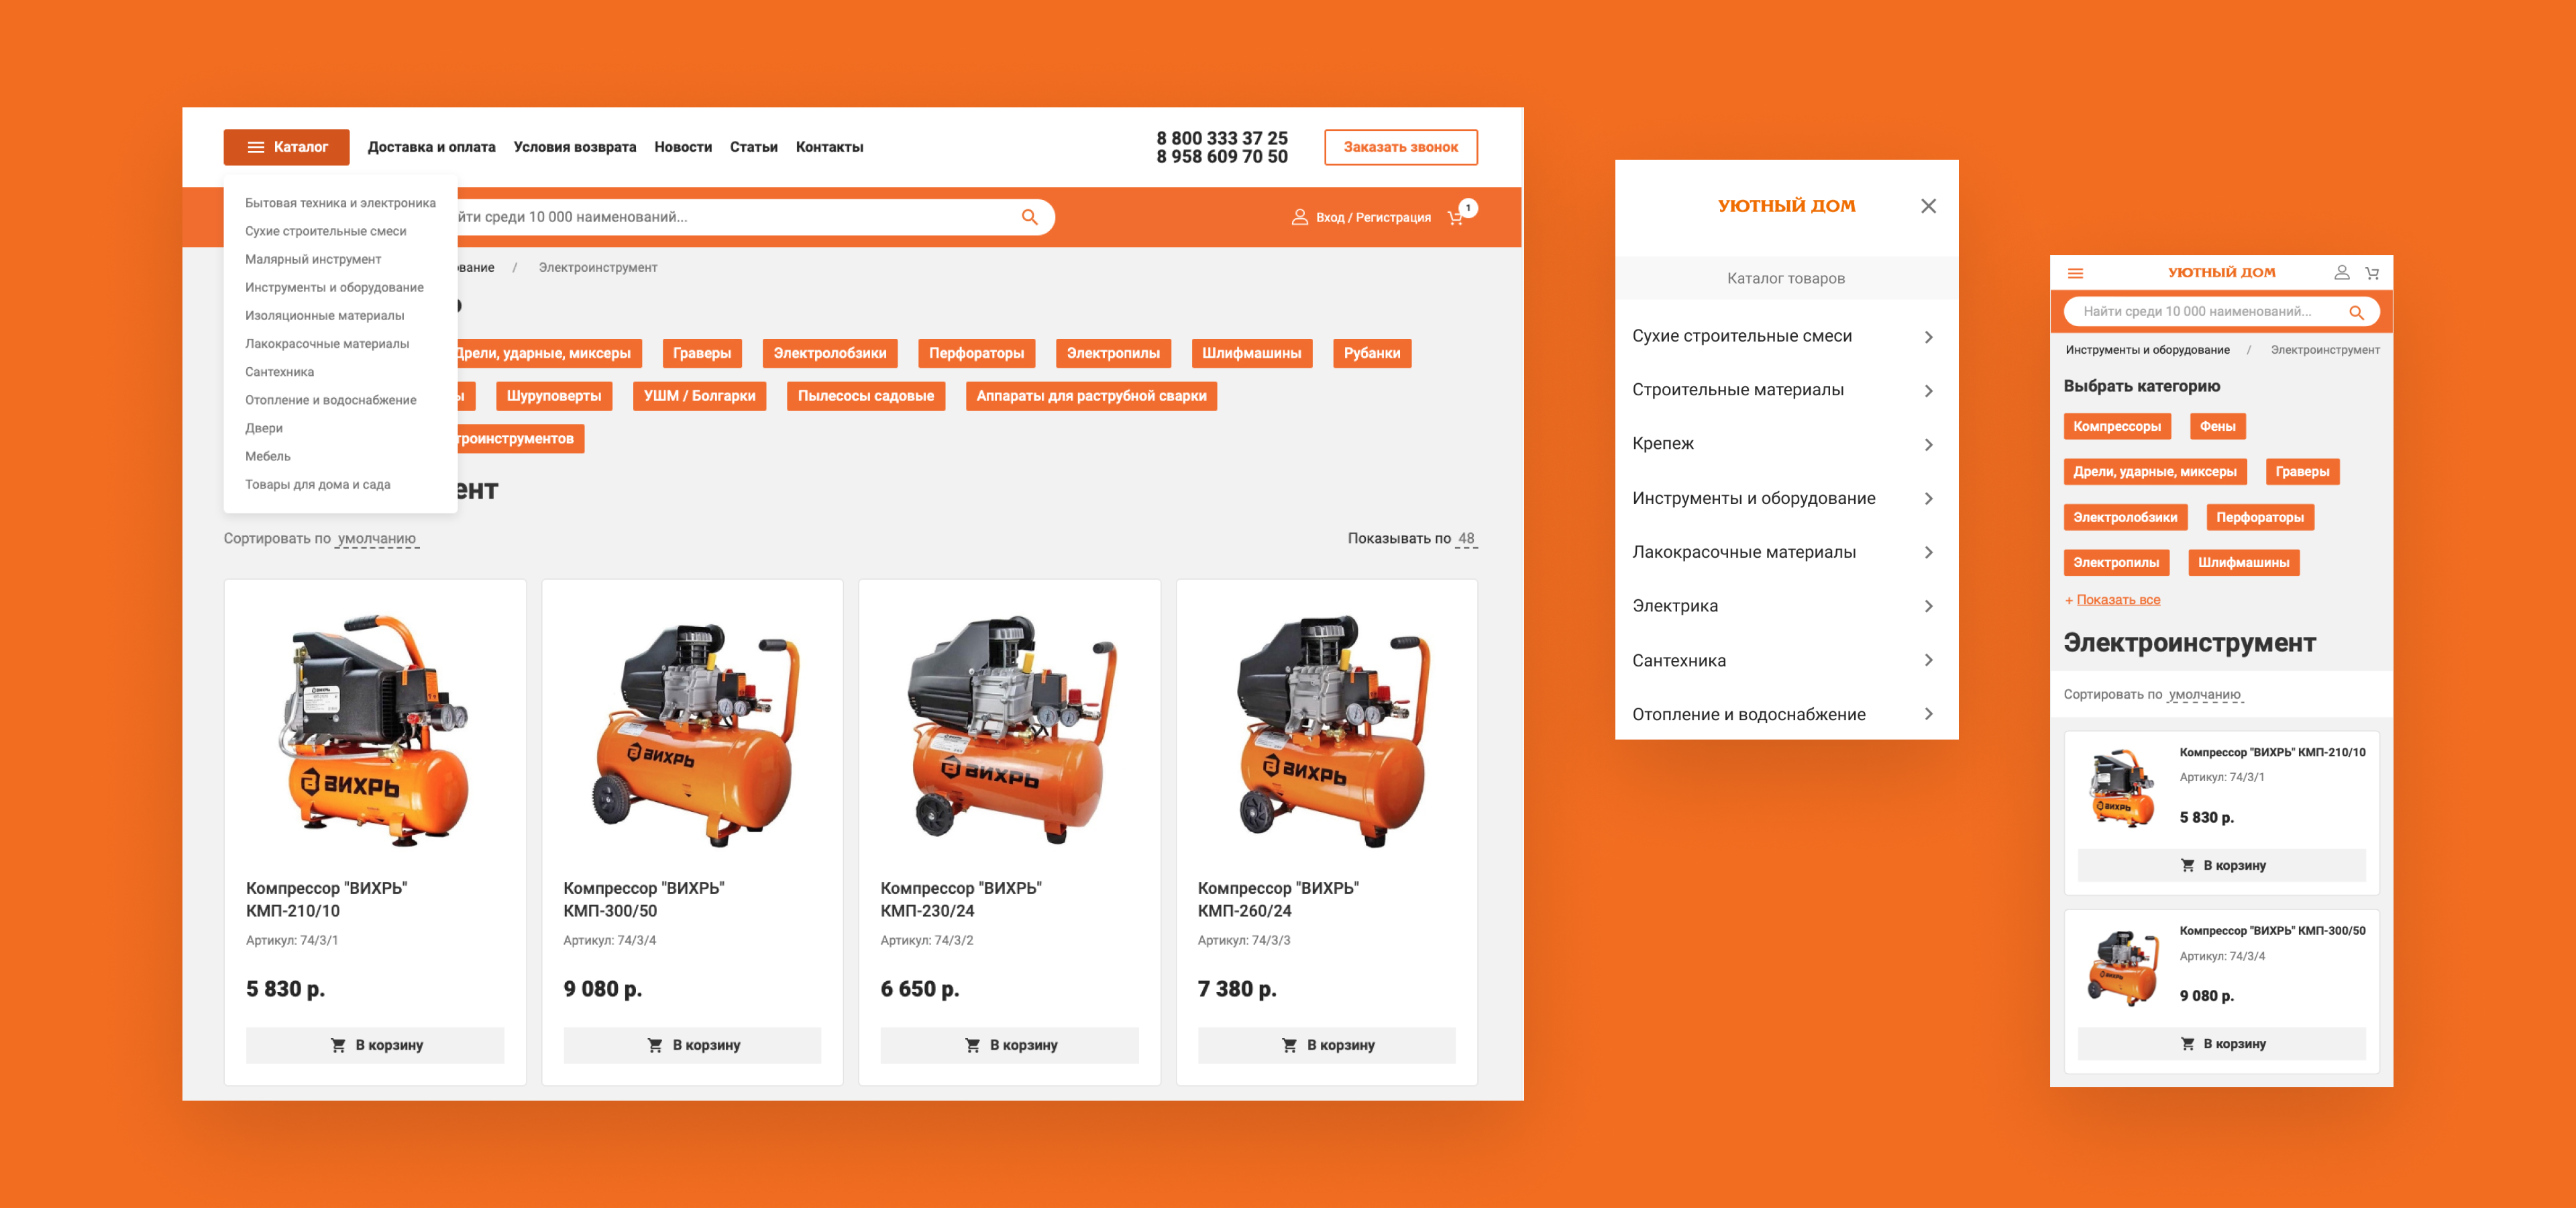Select Изоляционные материалы in catalog dropdown
2576x1208 pixels.
pos(324,316)
